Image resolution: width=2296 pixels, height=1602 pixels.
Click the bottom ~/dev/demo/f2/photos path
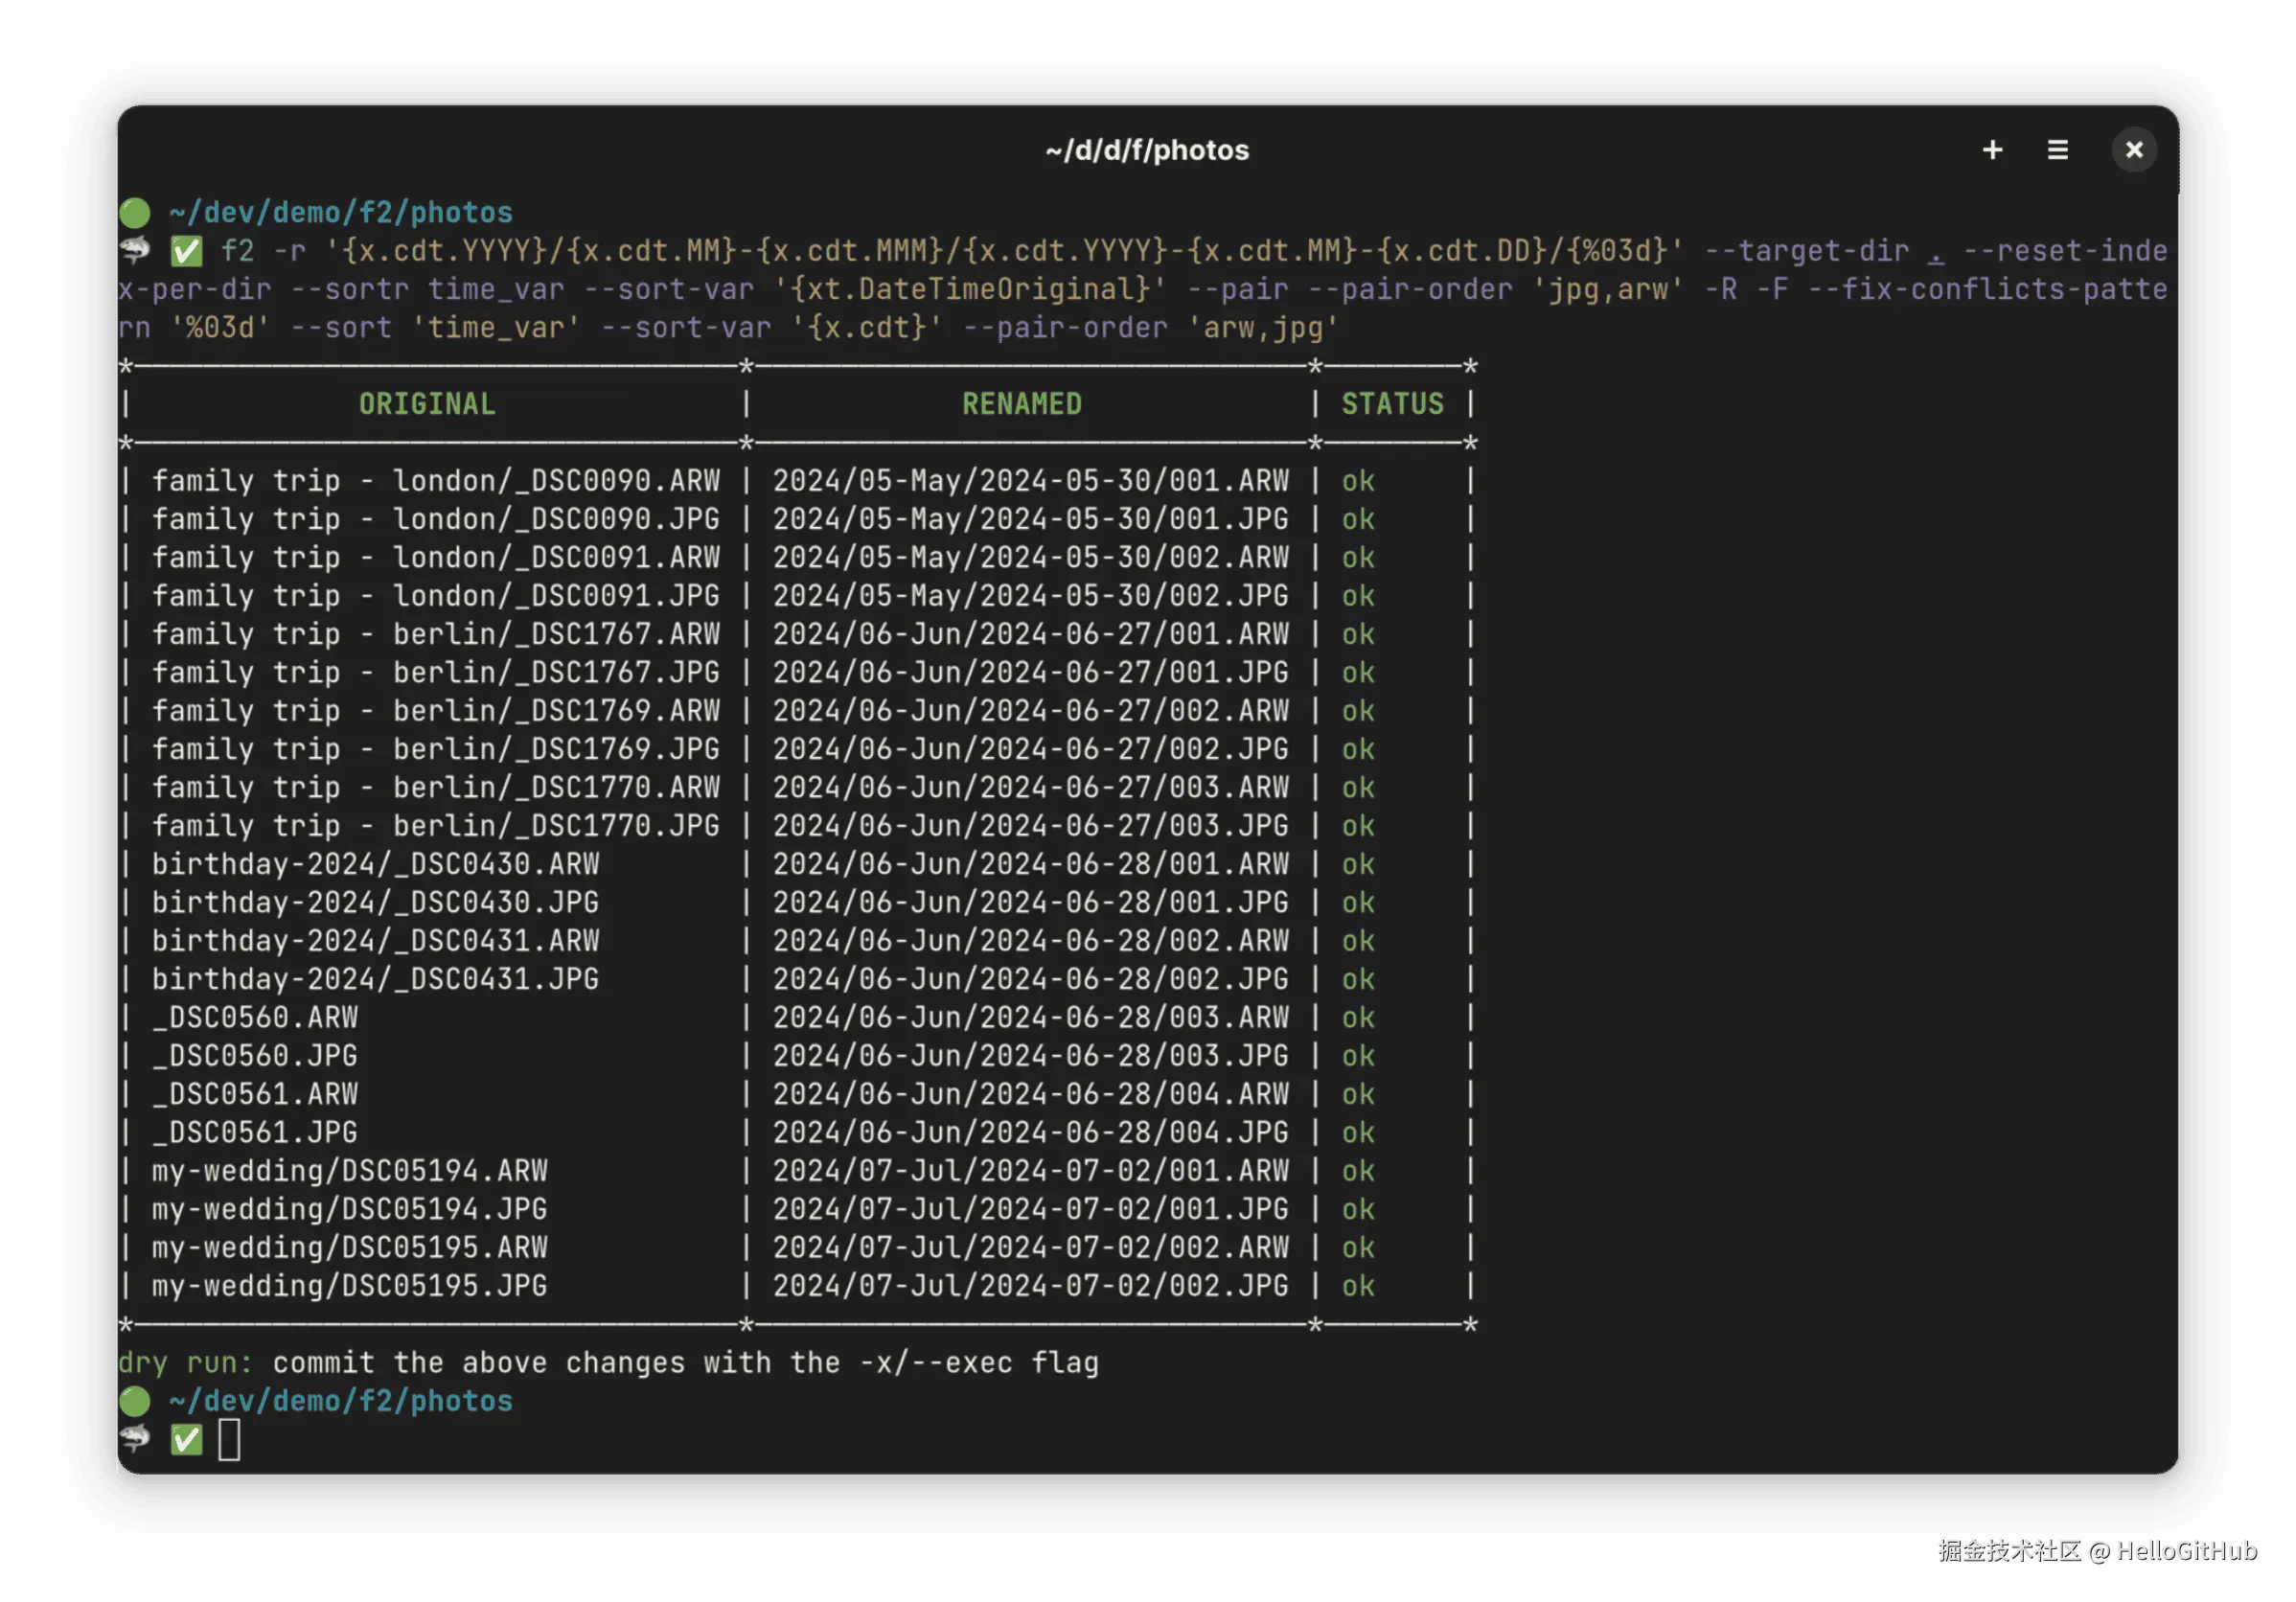(341, 1401)
